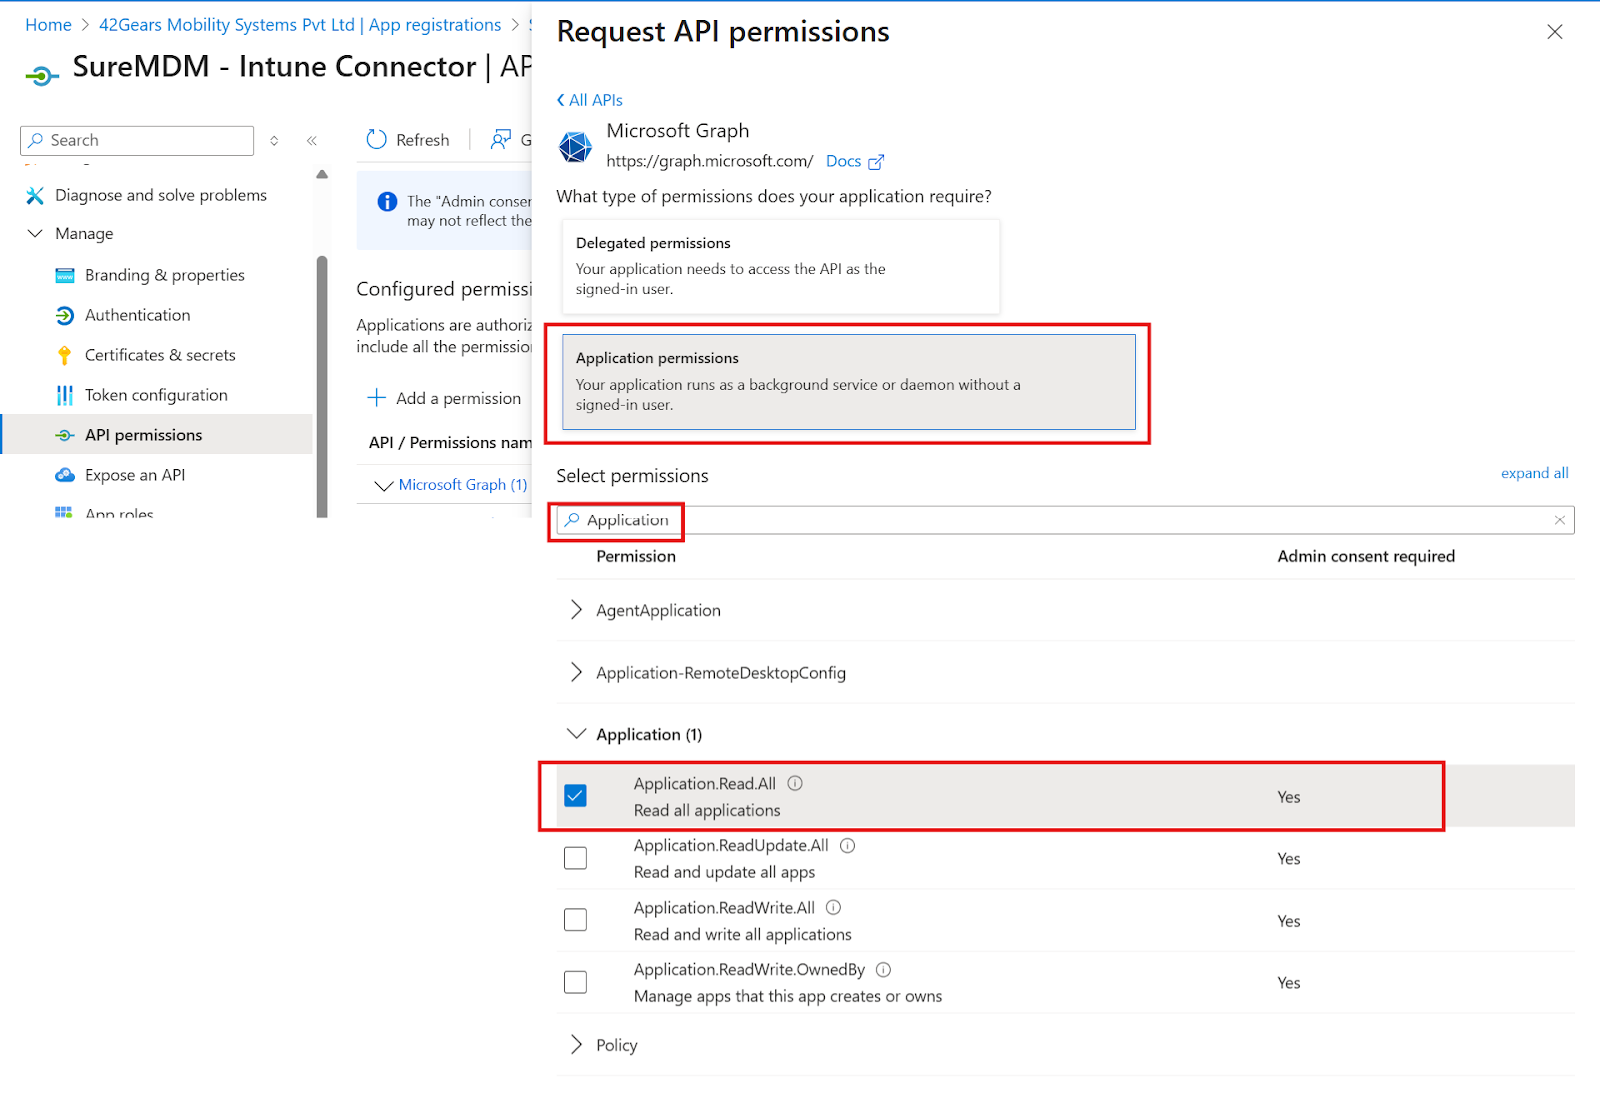Click the info icon next to Application.ReadUpdate.All
Image resolution: width=1600 pixels, height=1098 pixels.
(847, 846)
